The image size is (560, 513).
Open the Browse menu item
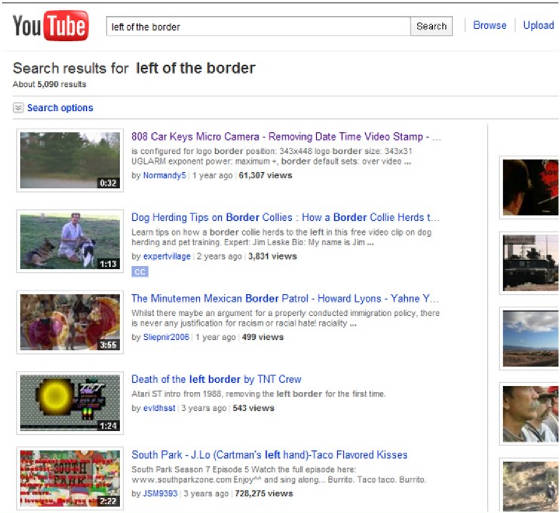pyautogui.click(x=490, y=25)
